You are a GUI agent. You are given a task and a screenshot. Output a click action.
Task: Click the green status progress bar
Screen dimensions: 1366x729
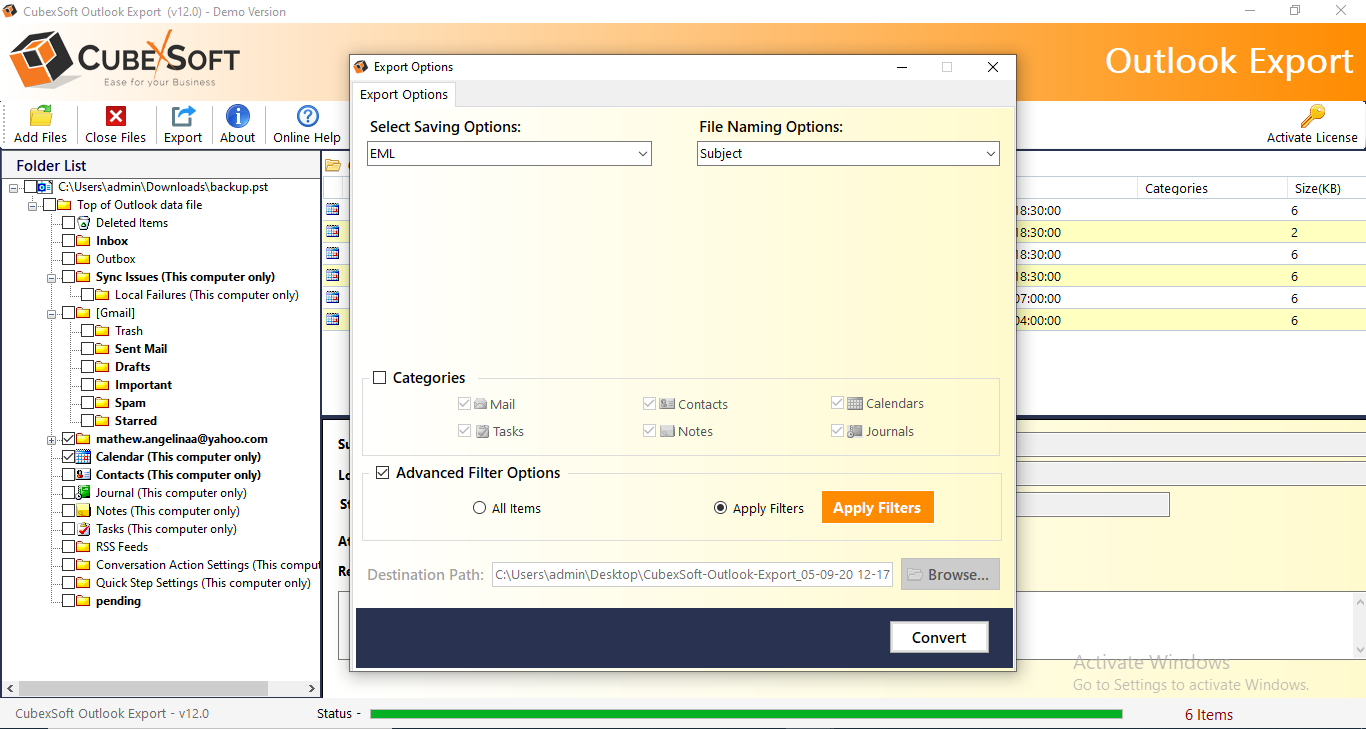[746, 714]
